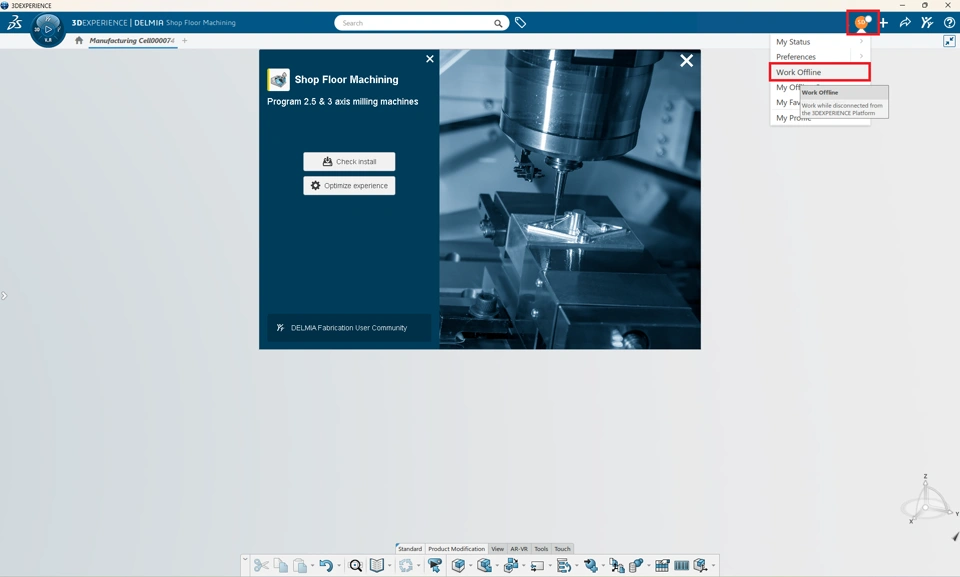
Task: Click the magnifier search-in-view icon
Action: coord(355,565)
